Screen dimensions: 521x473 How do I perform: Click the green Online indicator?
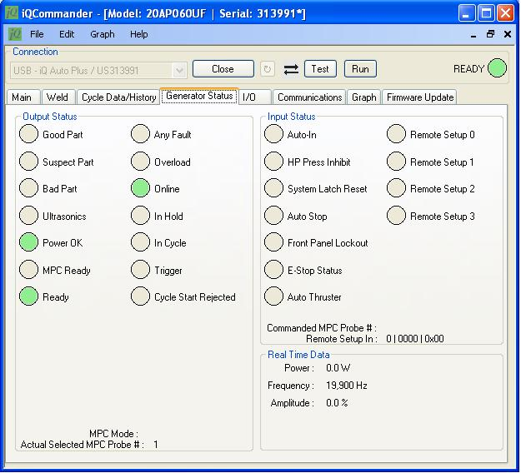[140, 188]
